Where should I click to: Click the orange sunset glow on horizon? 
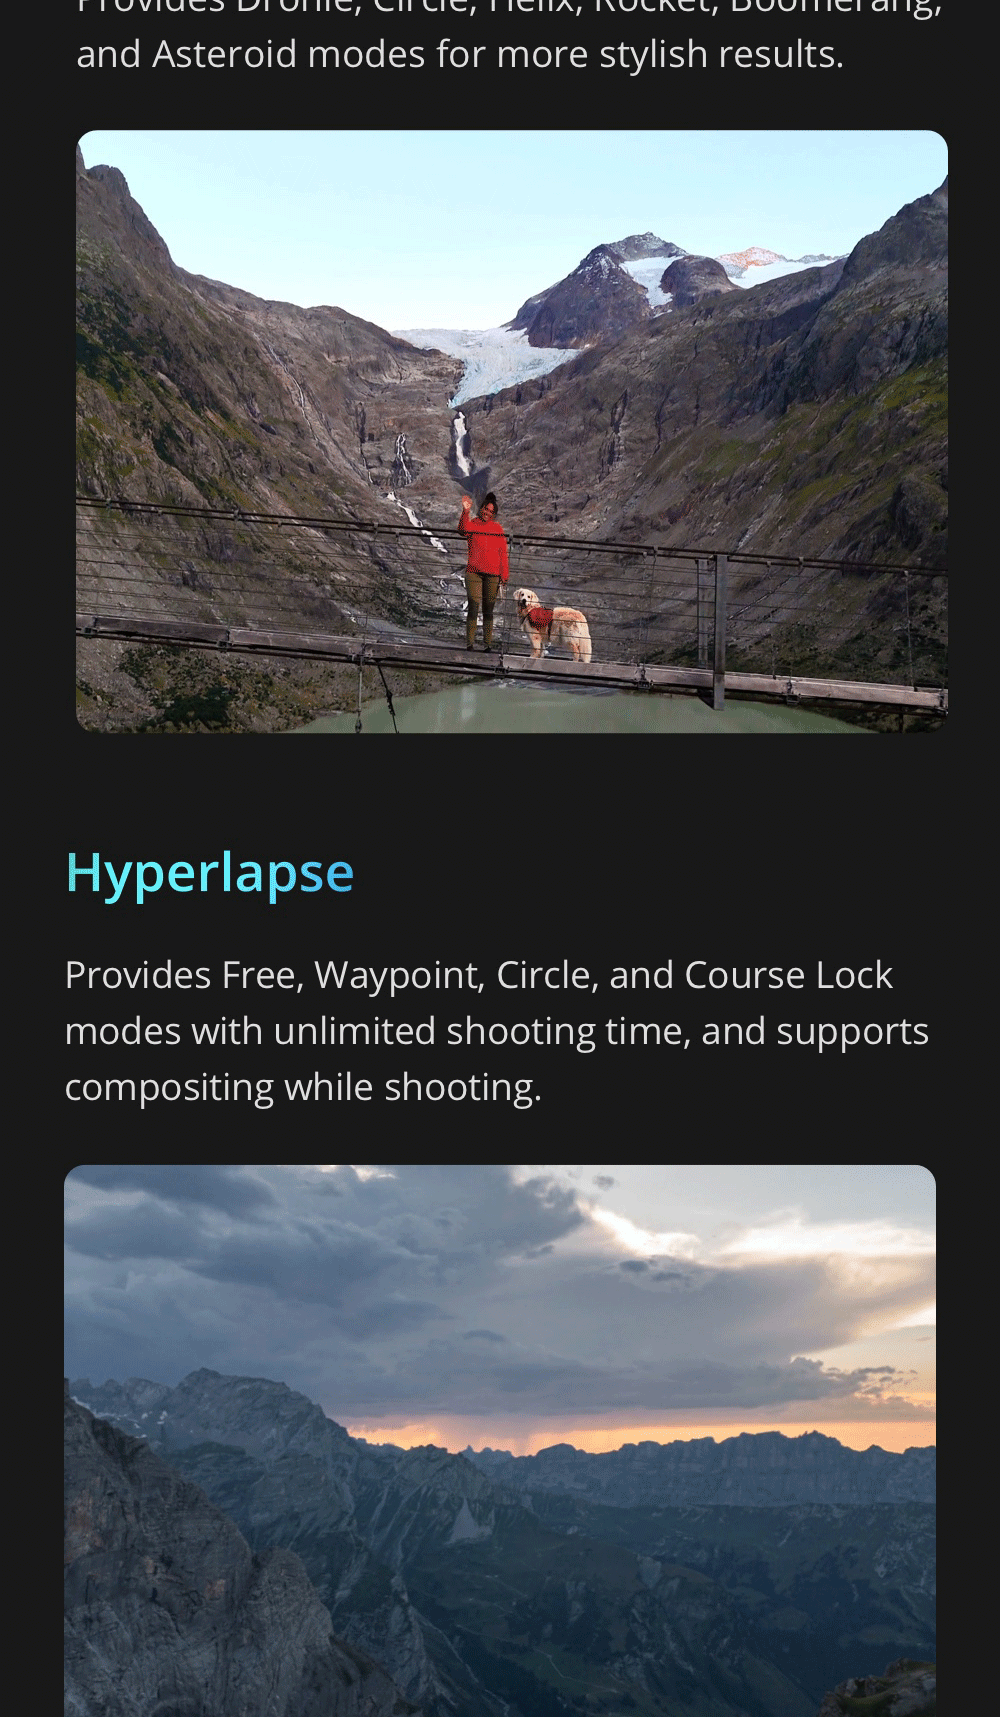pyautogui.click(x=640, y=1438)
